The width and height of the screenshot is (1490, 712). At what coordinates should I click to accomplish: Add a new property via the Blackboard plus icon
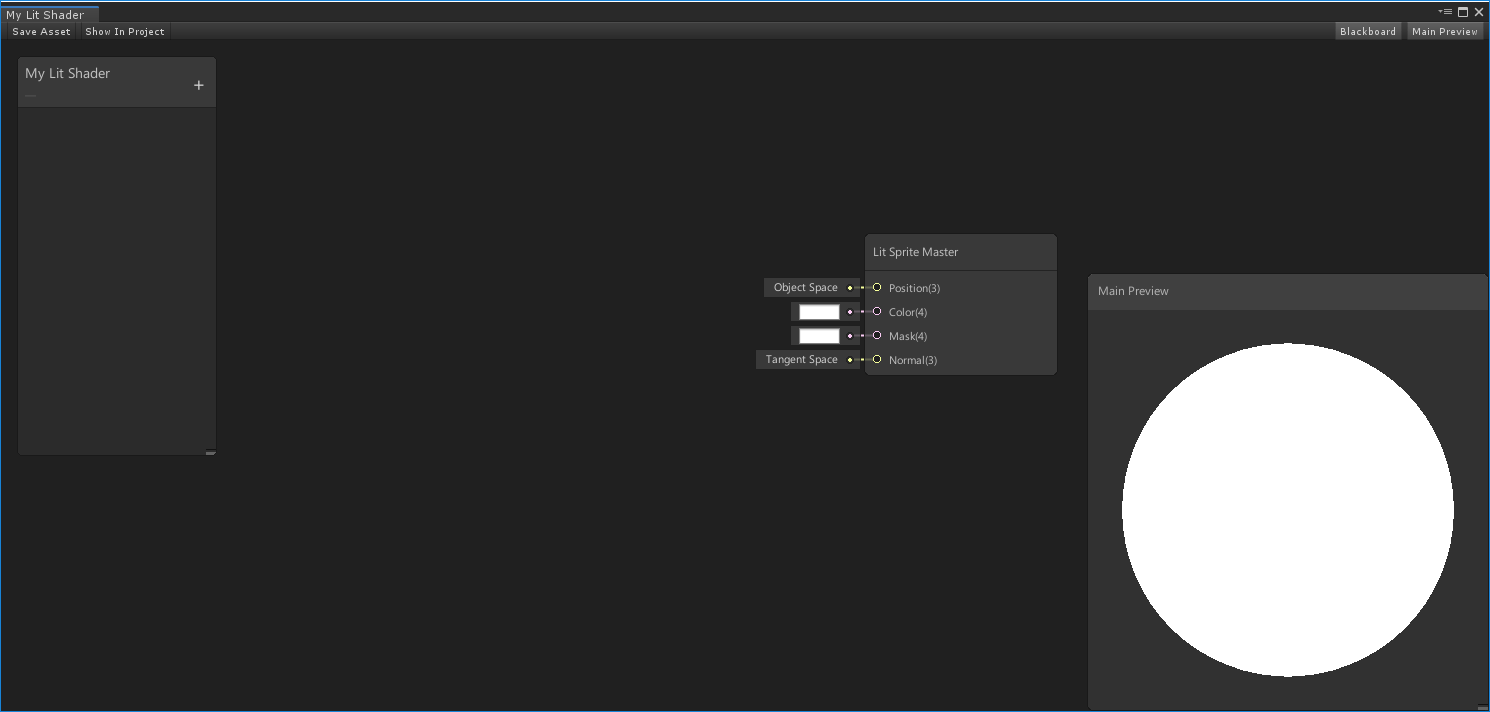pyautogui.click(x=199, y=83)
